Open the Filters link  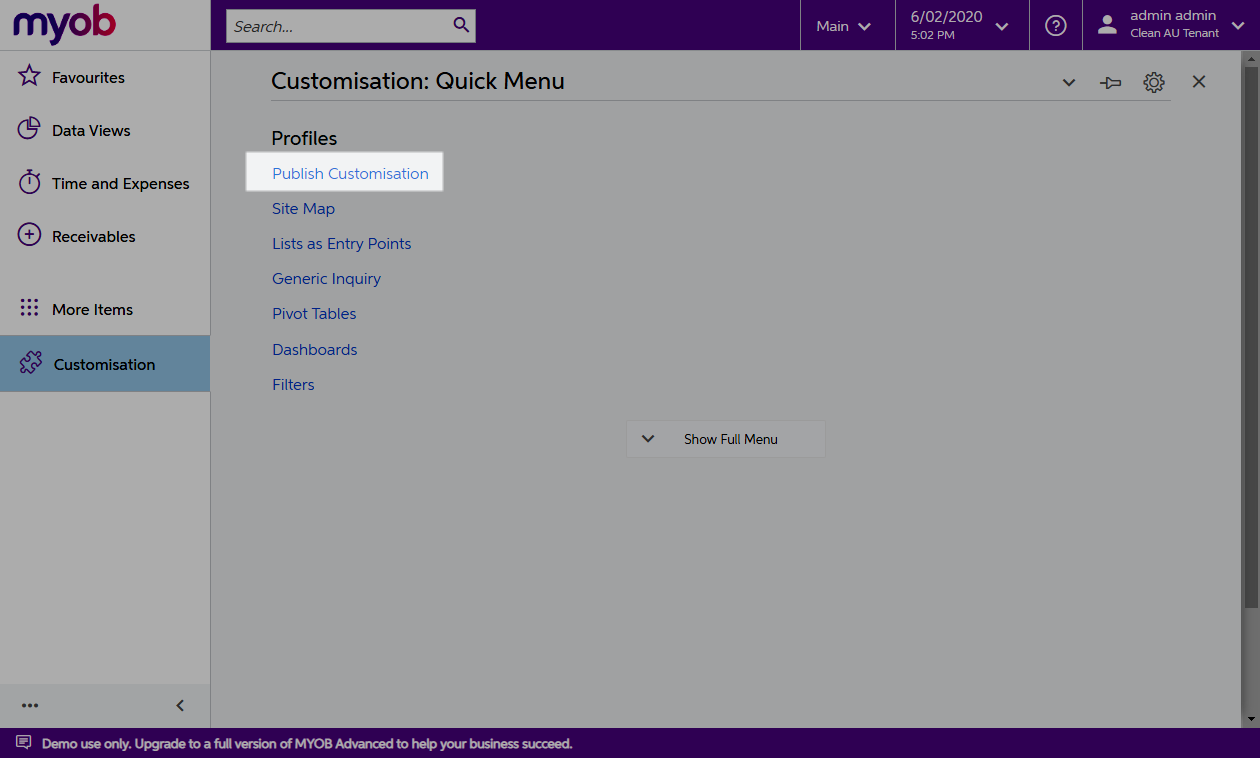[x=293, y=384]
